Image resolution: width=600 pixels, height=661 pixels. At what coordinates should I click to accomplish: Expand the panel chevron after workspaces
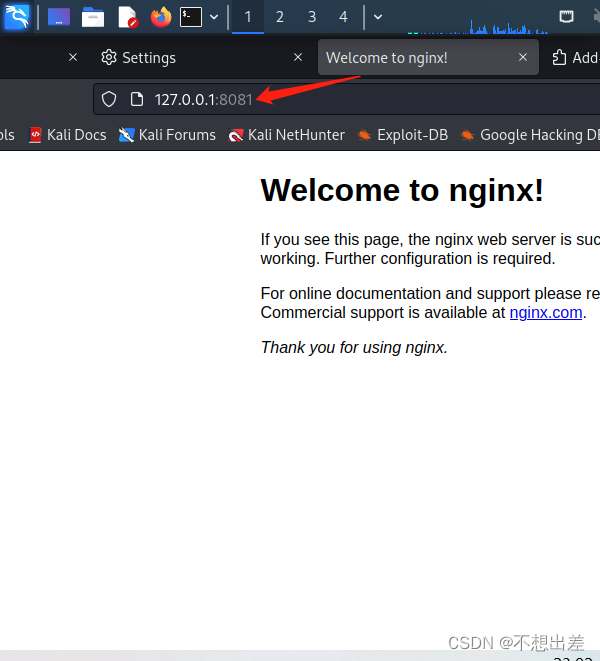pos(378,17)
